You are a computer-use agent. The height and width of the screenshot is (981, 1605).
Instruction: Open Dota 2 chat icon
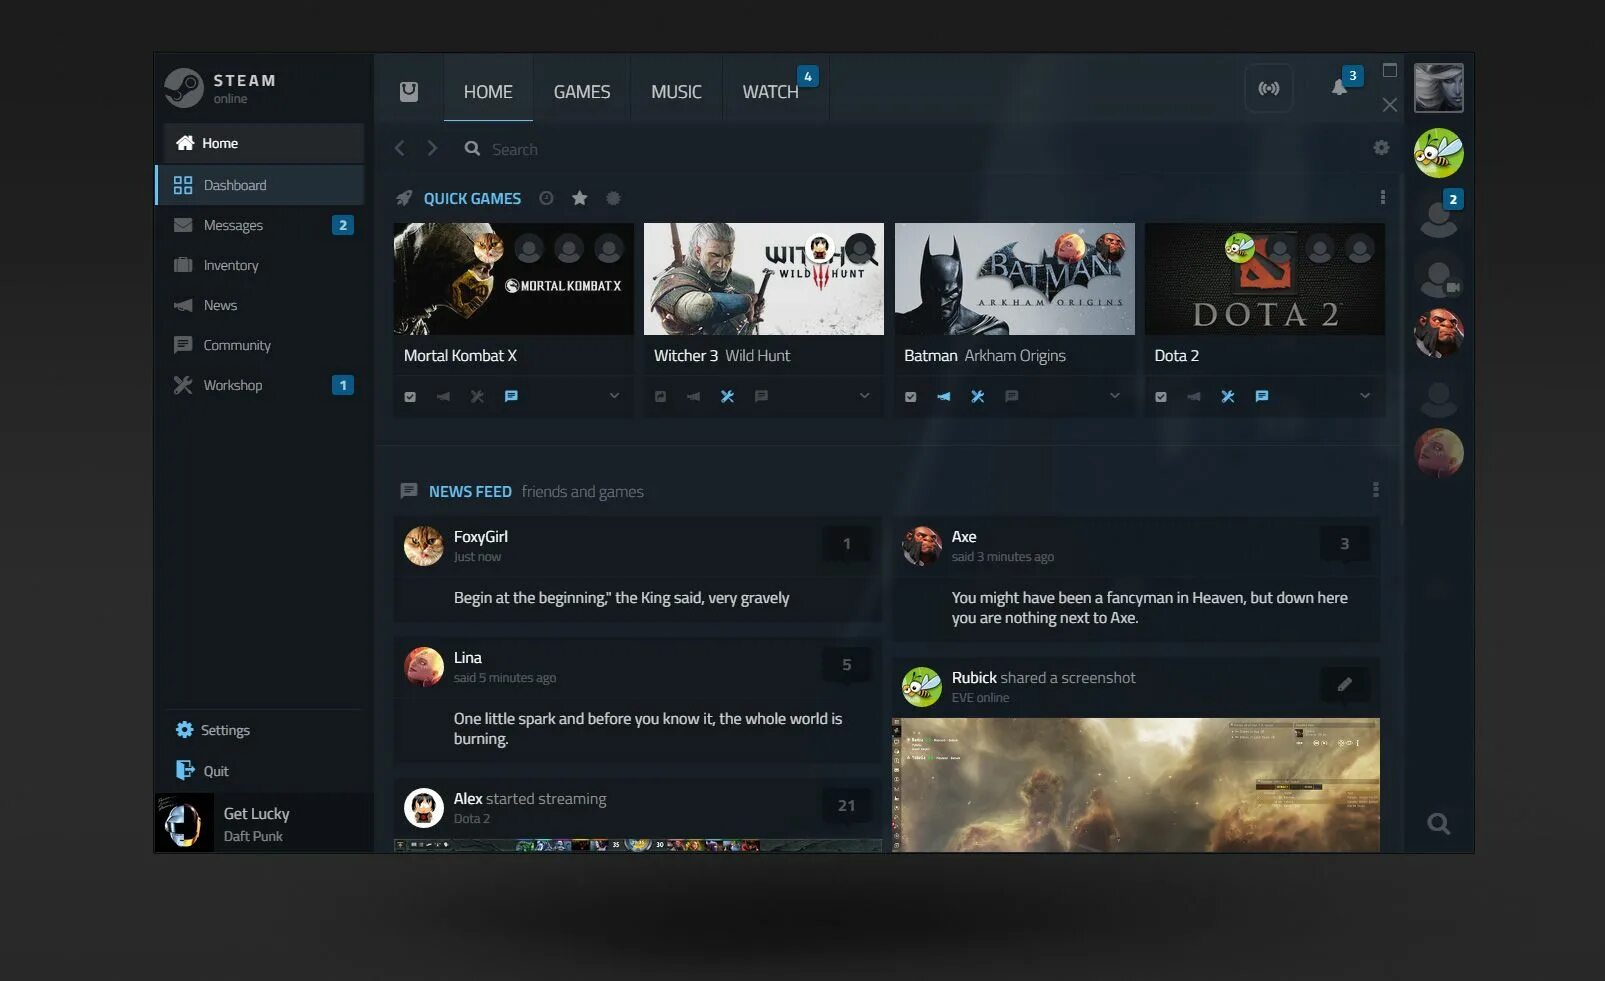tap(1261, 396)
